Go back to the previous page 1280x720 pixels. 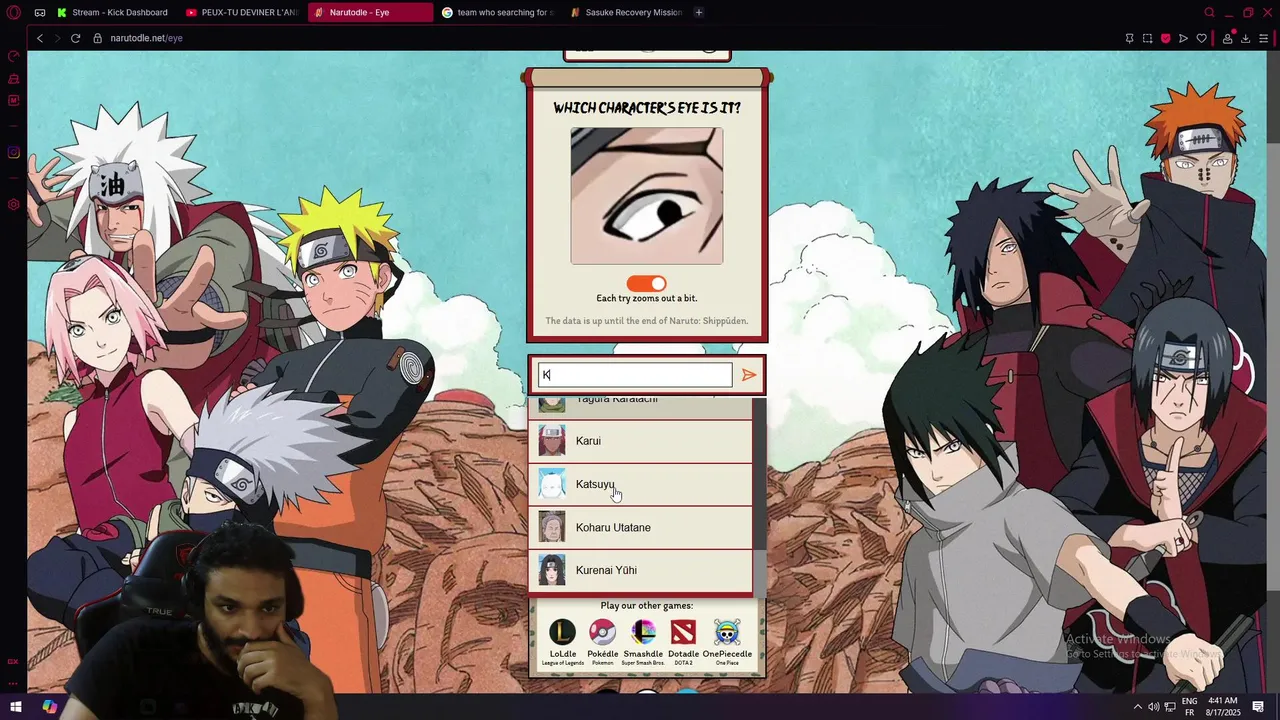point(40,38)
